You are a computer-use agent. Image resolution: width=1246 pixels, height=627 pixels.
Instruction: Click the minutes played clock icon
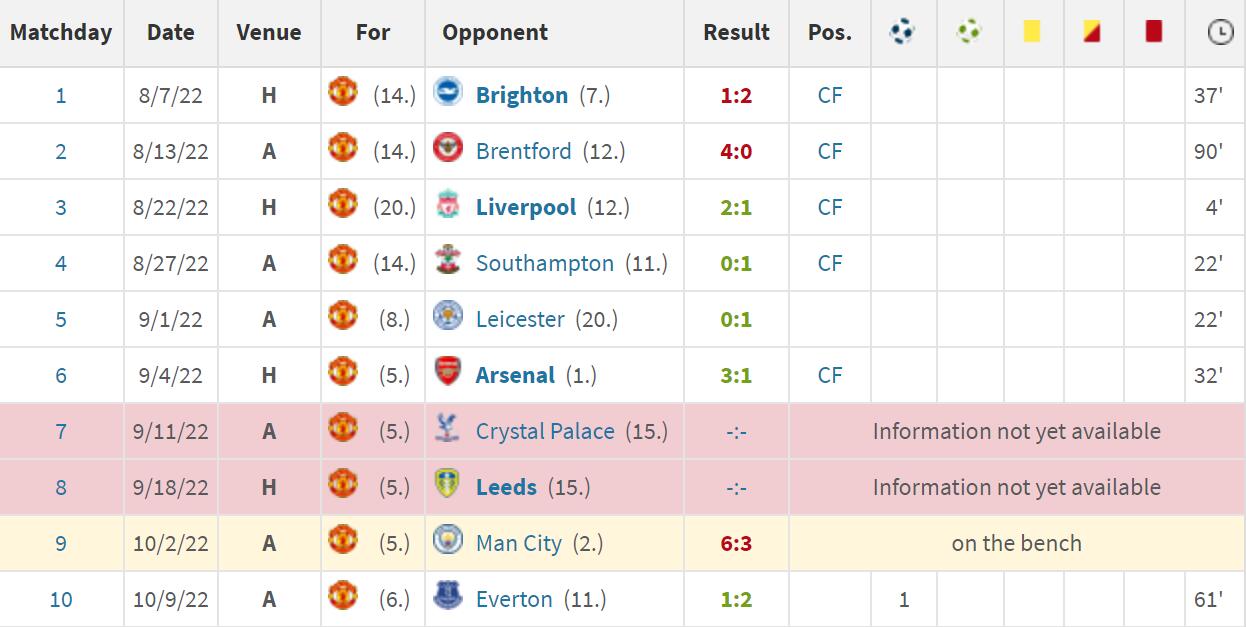[1220, 32]
